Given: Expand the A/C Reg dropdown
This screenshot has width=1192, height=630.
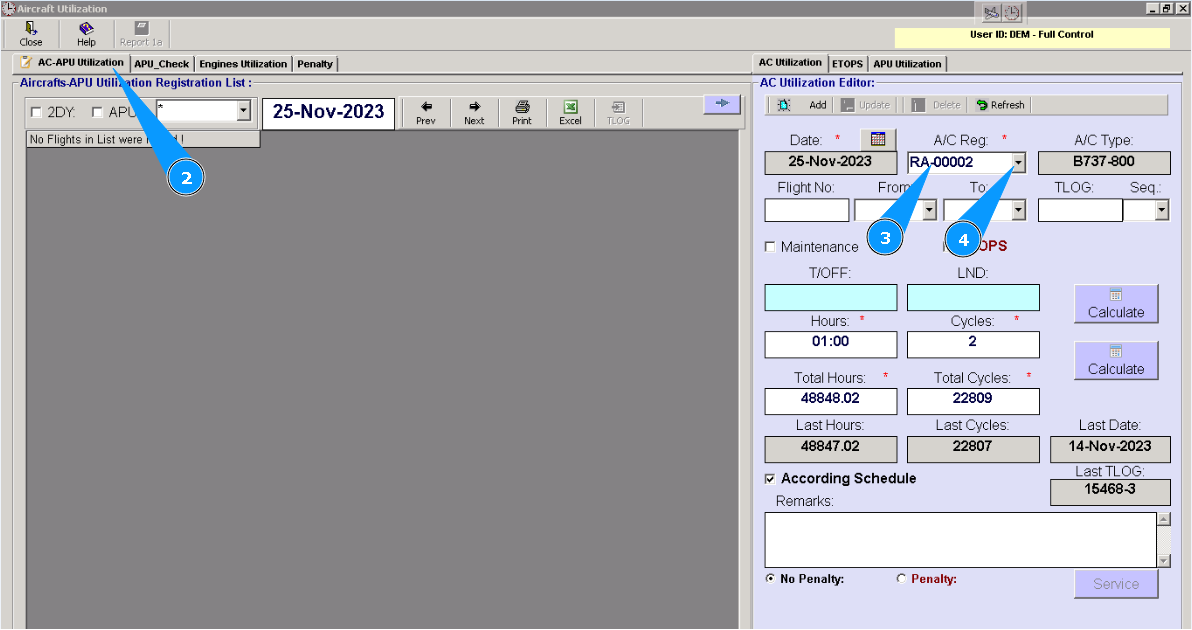Looking at the screenshot, I should (x=1018, y=163).
